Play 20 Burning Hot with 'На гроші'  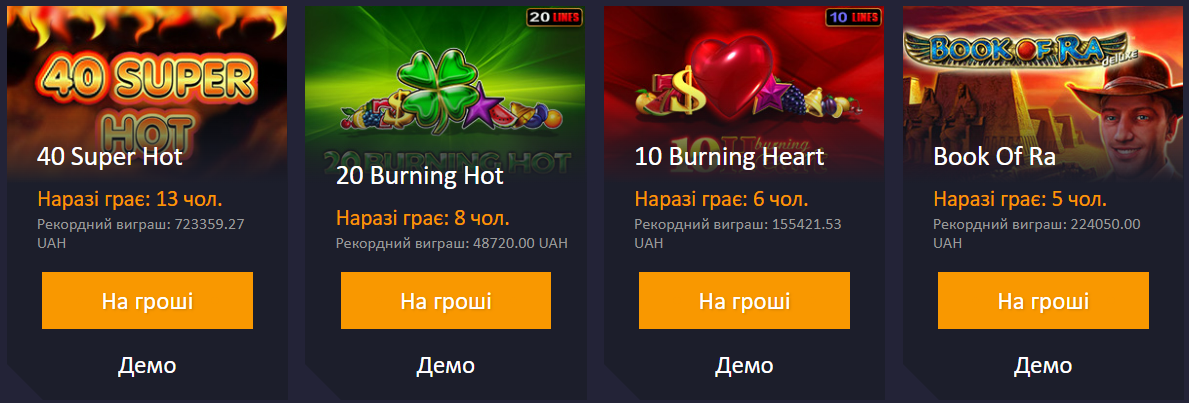[x=446, y=301]
